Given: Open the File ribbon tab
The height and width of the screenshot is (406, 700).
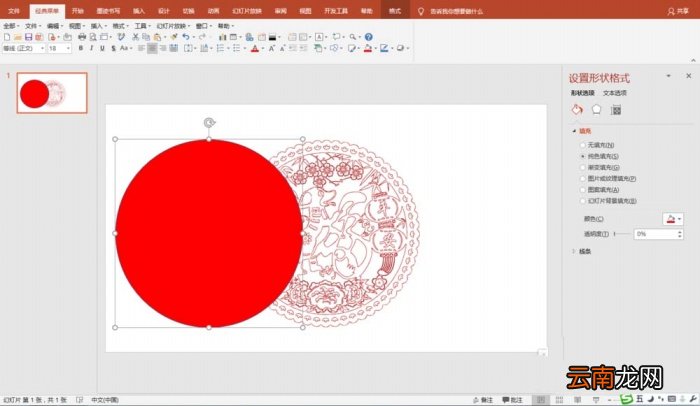Looking at the screenshot, I should pos(14,11).
